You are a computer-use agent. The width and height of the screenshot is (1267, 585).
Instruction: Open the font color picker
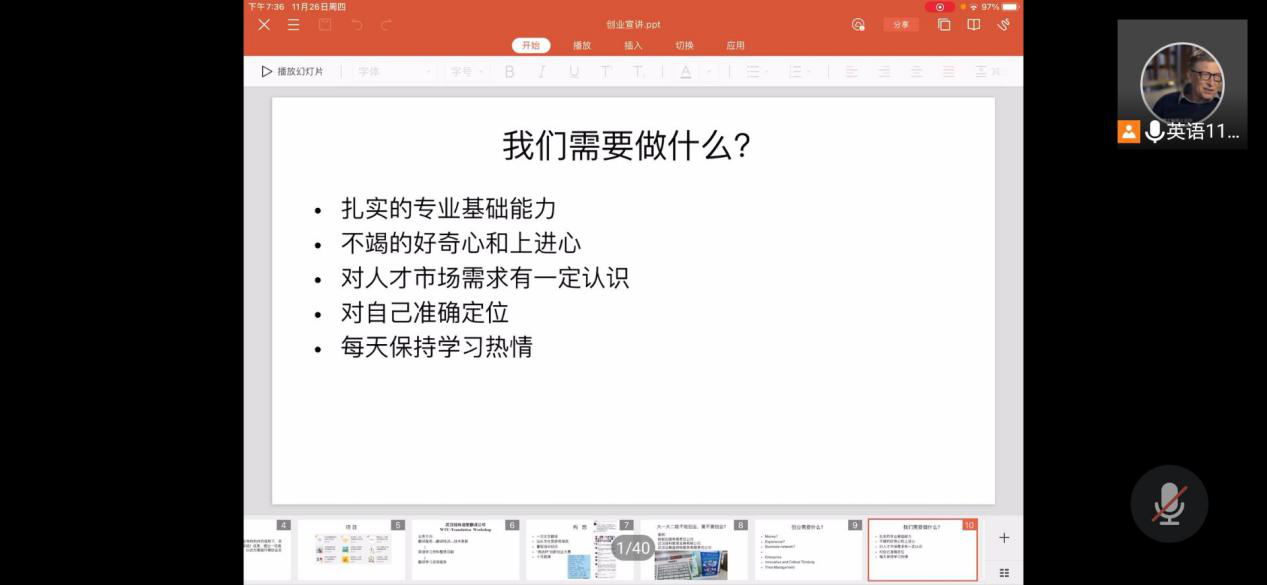[690, 72]
